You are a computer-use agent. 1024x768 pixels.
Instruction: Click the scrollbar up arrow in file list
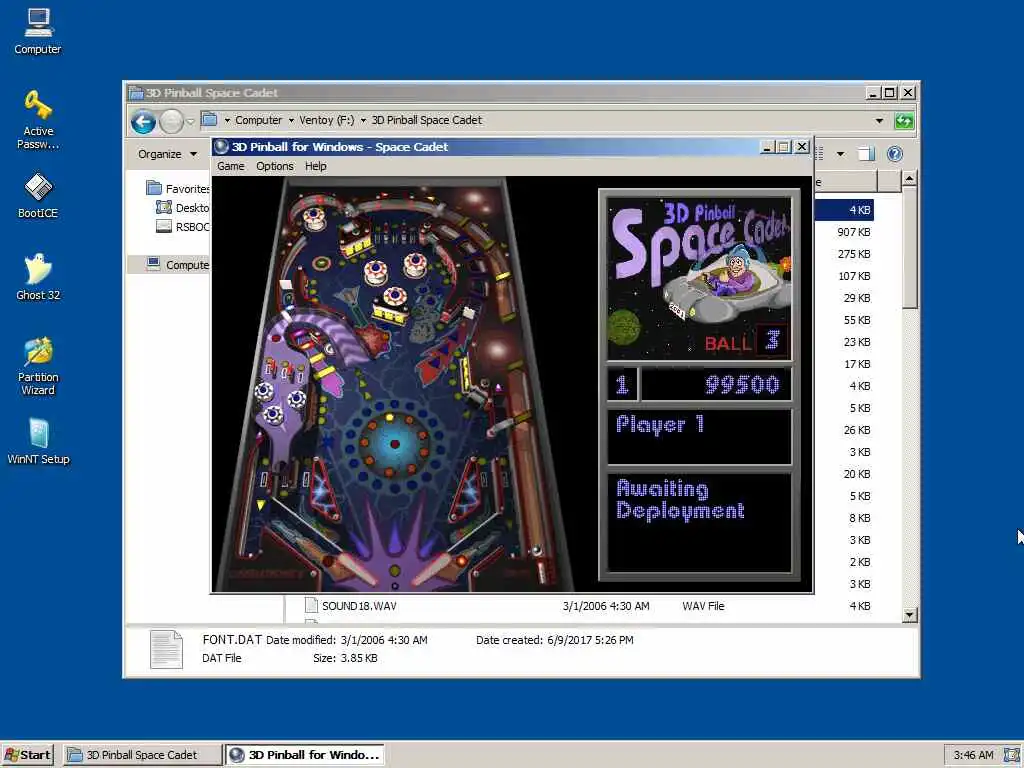click(x=909, y=178)
